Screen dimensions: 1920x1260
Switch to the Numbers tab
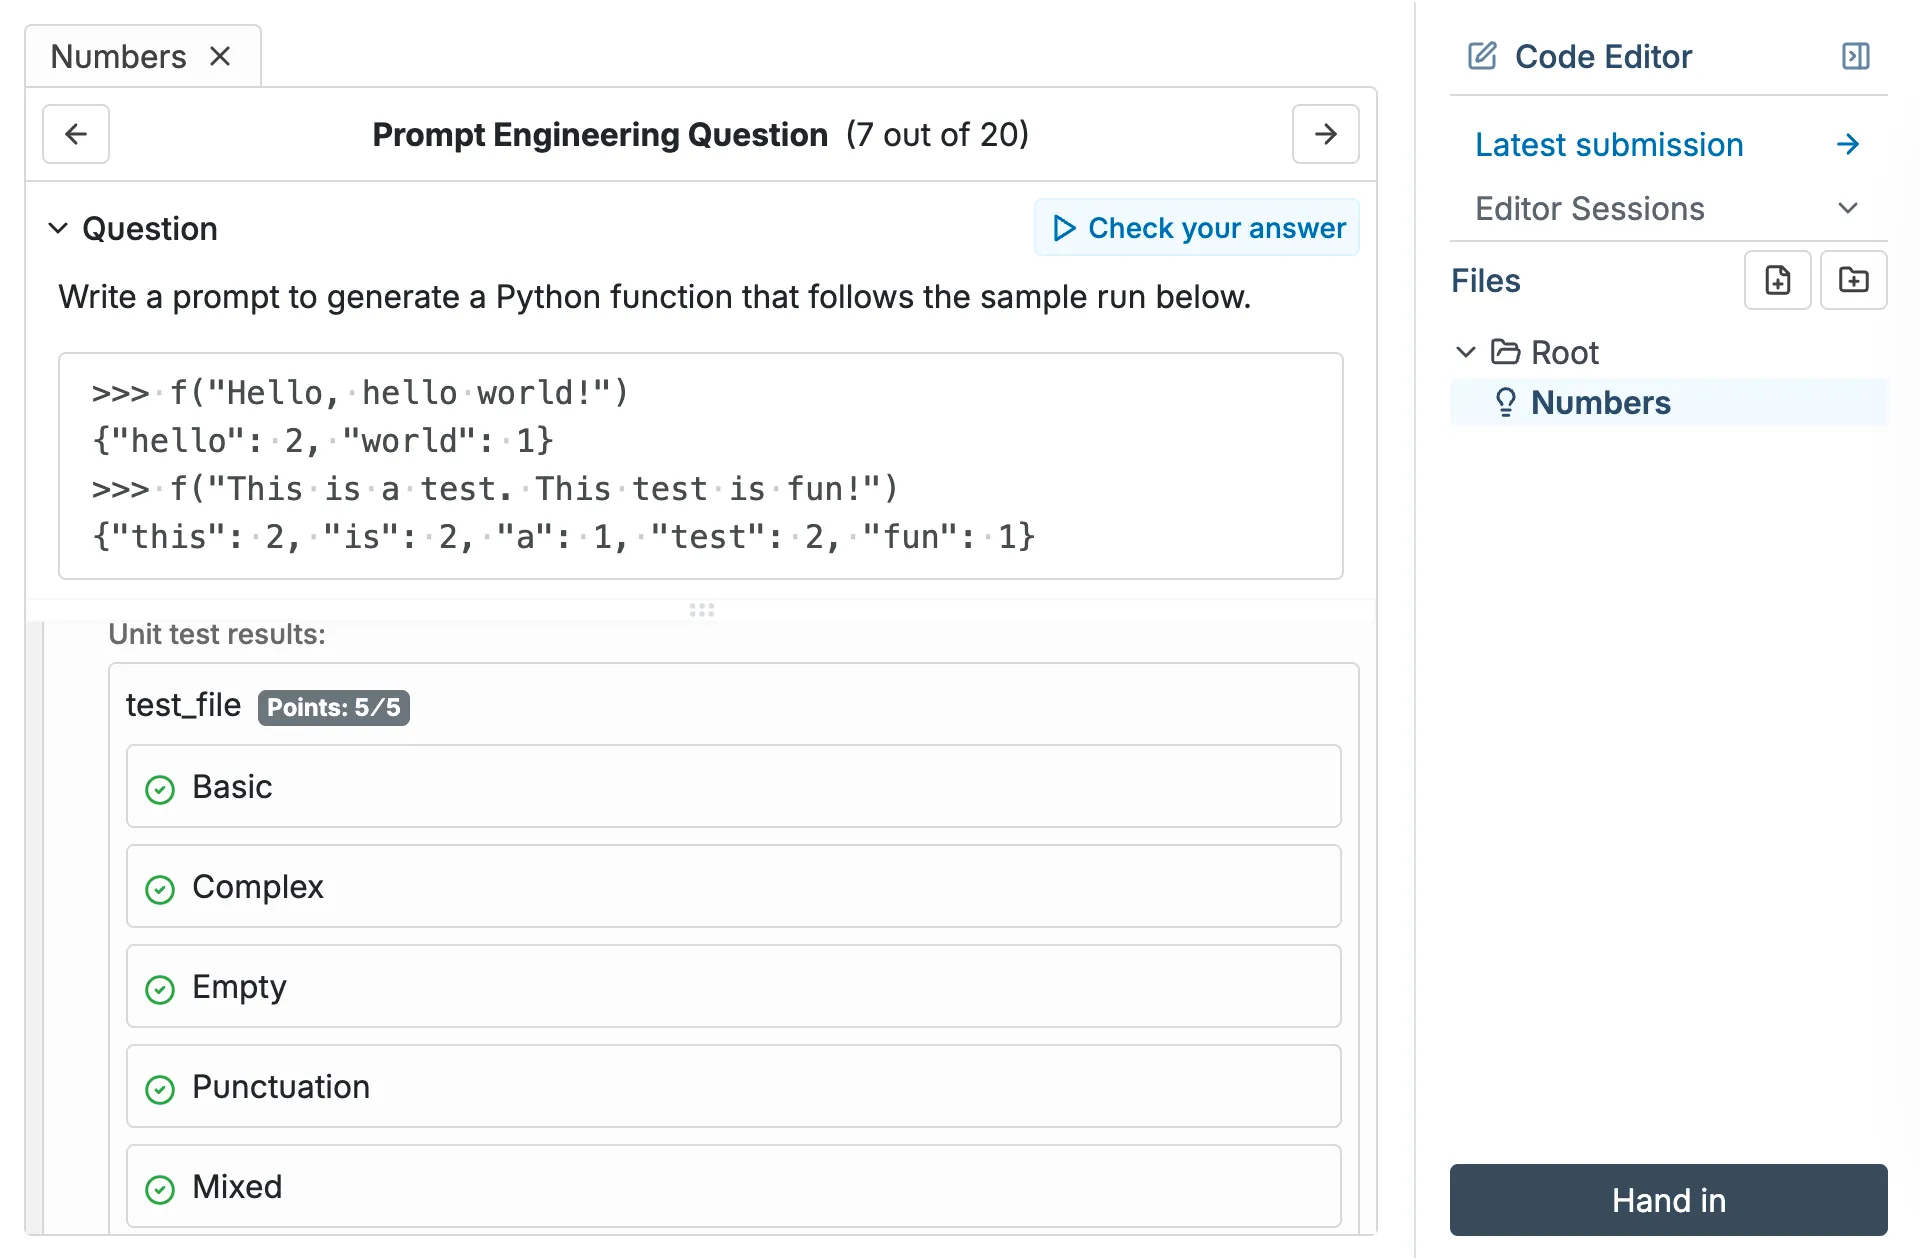point(118,56)
